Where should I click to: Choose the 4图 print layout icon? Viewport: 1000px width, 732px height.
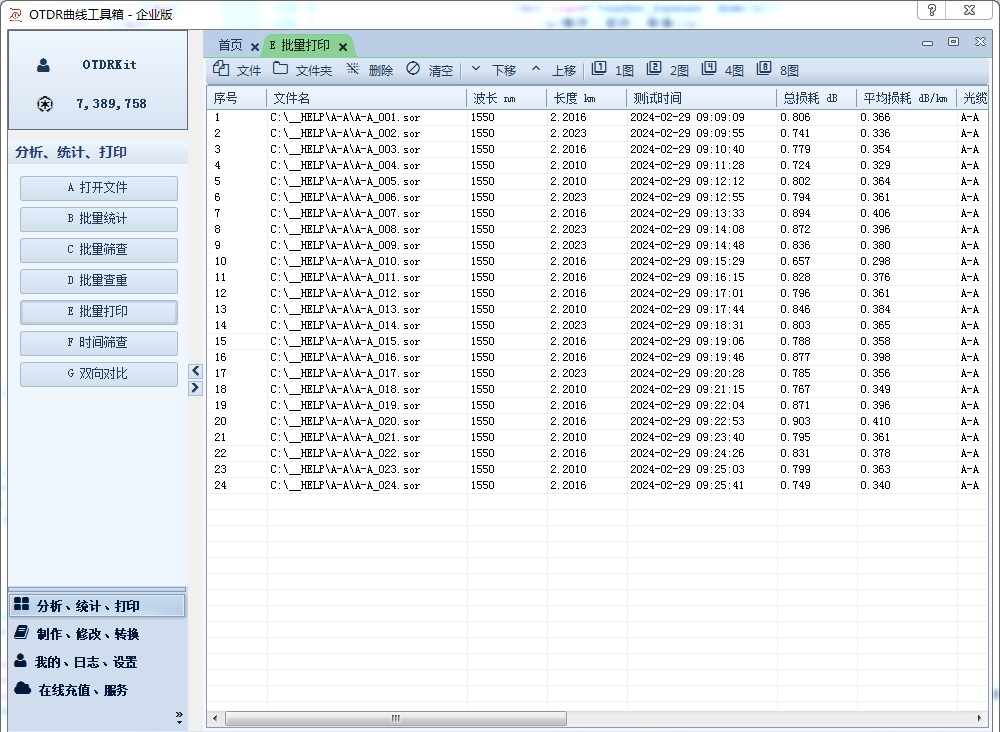(709, 69)
